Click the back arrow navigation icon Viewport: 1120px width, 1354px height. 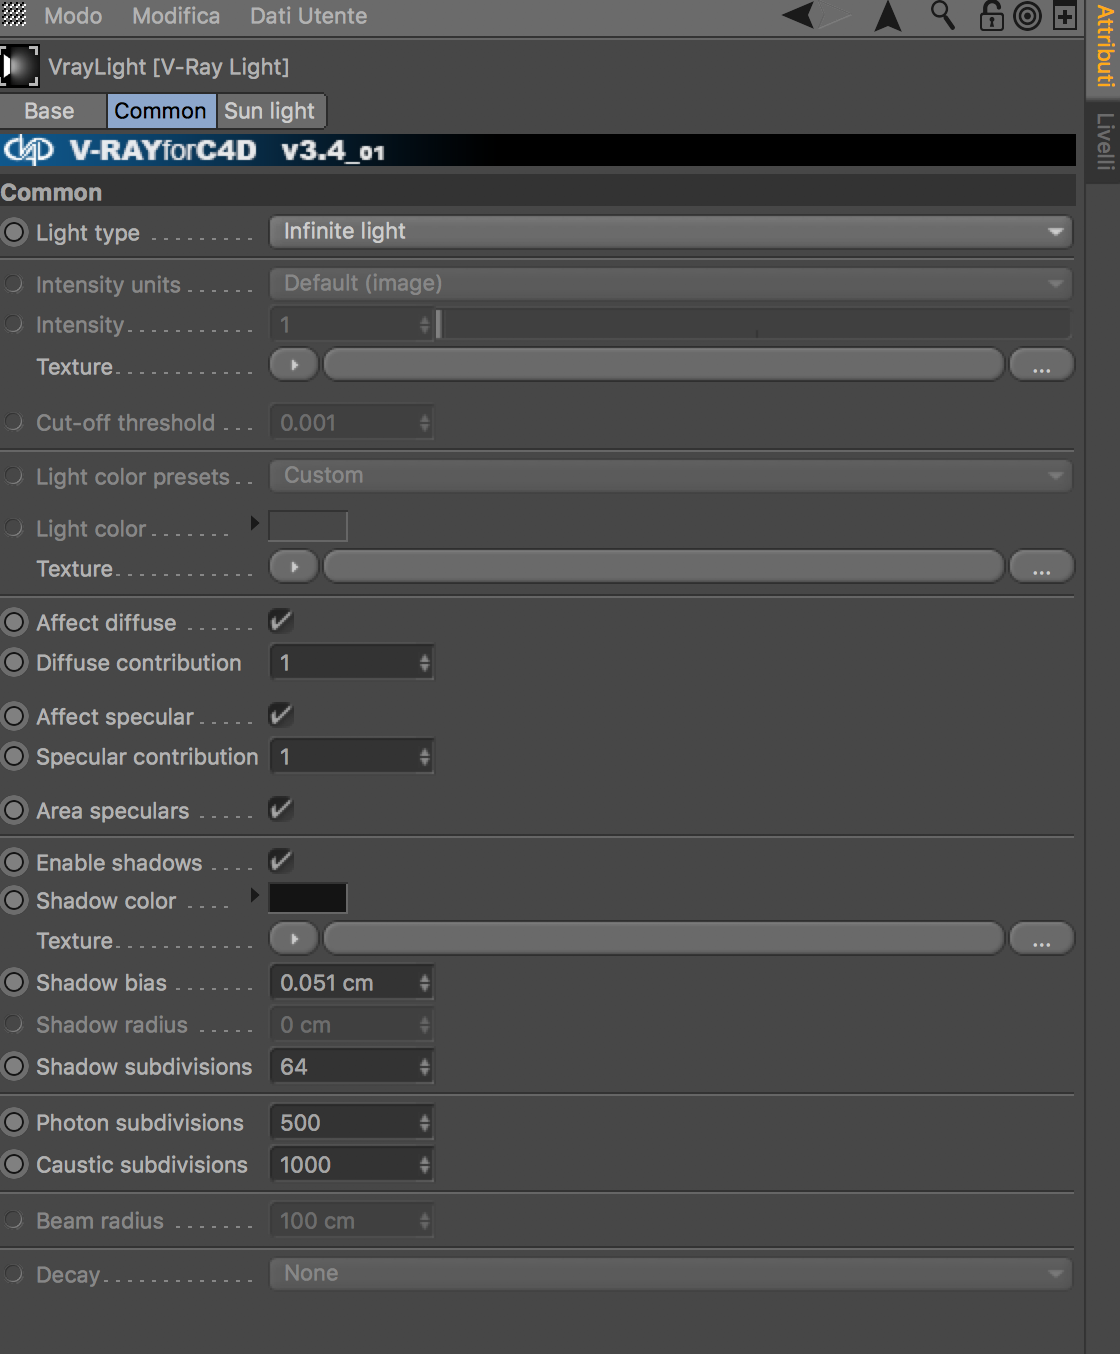(x=800, y=15)
